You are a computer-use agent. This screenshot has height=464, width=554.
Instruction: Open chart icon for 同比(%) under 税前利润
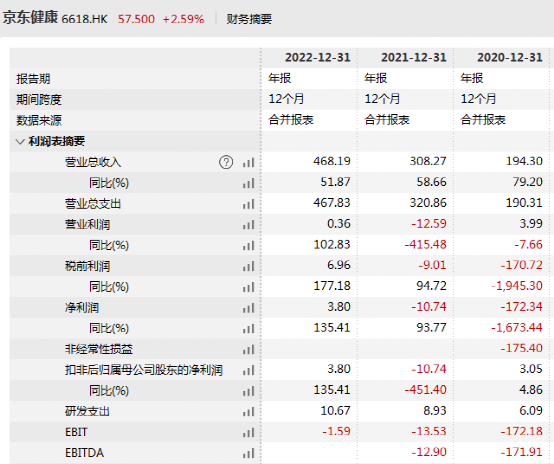coord(248,287)
